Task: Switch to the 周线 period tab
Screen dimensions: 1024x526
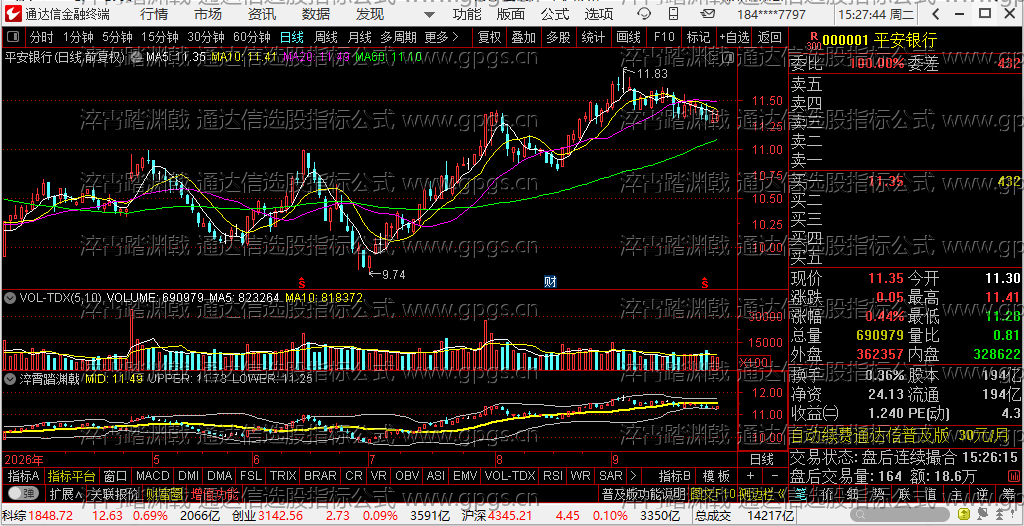Action: pyautogui.click(x=325, y=37)
